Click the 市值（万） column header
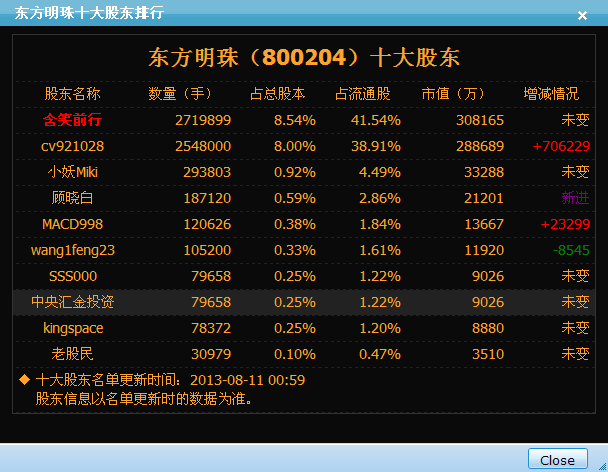This screenshot has width=608, height=472. [x=453, y=94]
